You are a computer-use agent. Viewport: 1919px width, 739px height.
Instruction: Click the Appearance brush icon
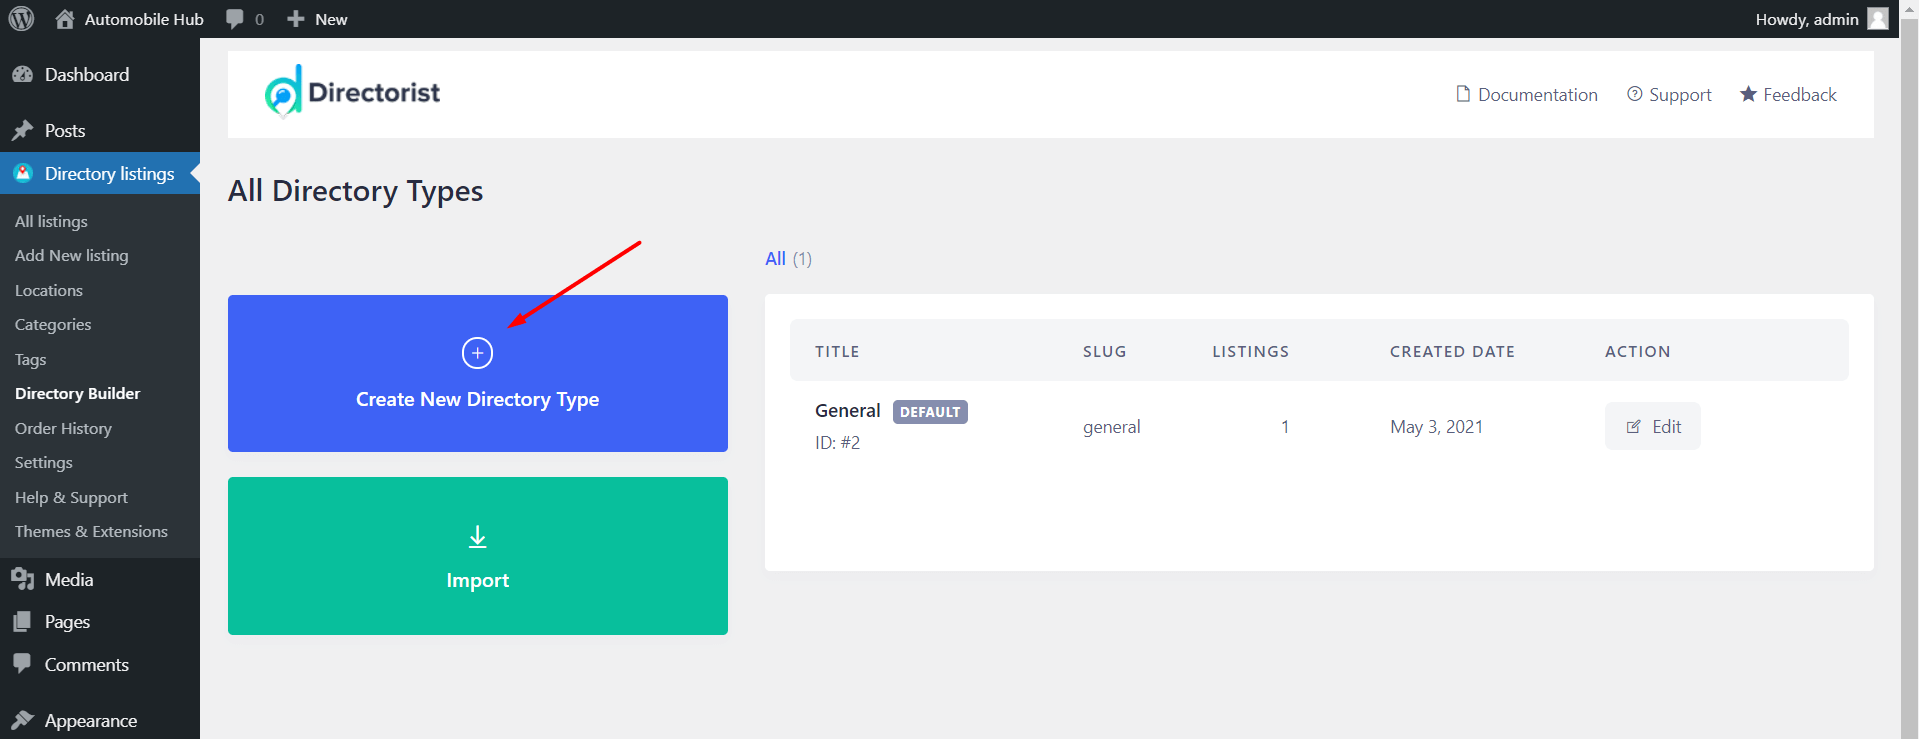22,720
